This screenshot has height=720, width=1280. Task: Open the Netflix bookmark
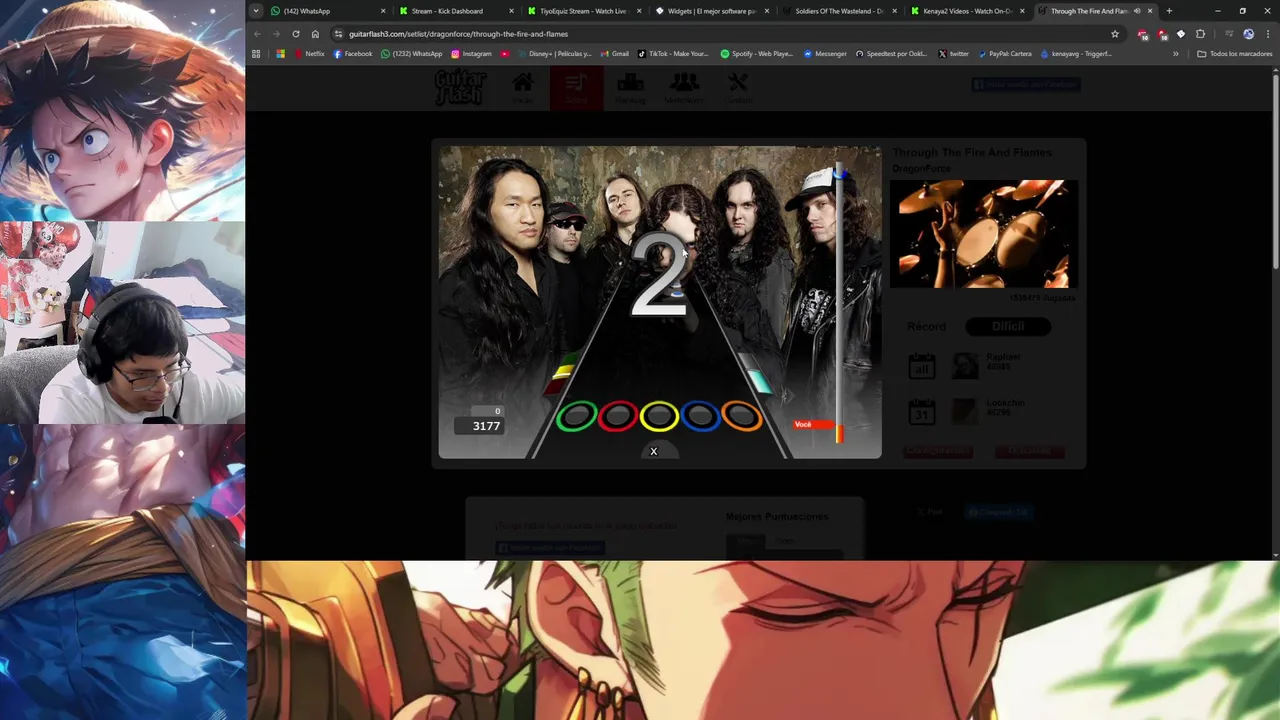(x=310, y=54)
